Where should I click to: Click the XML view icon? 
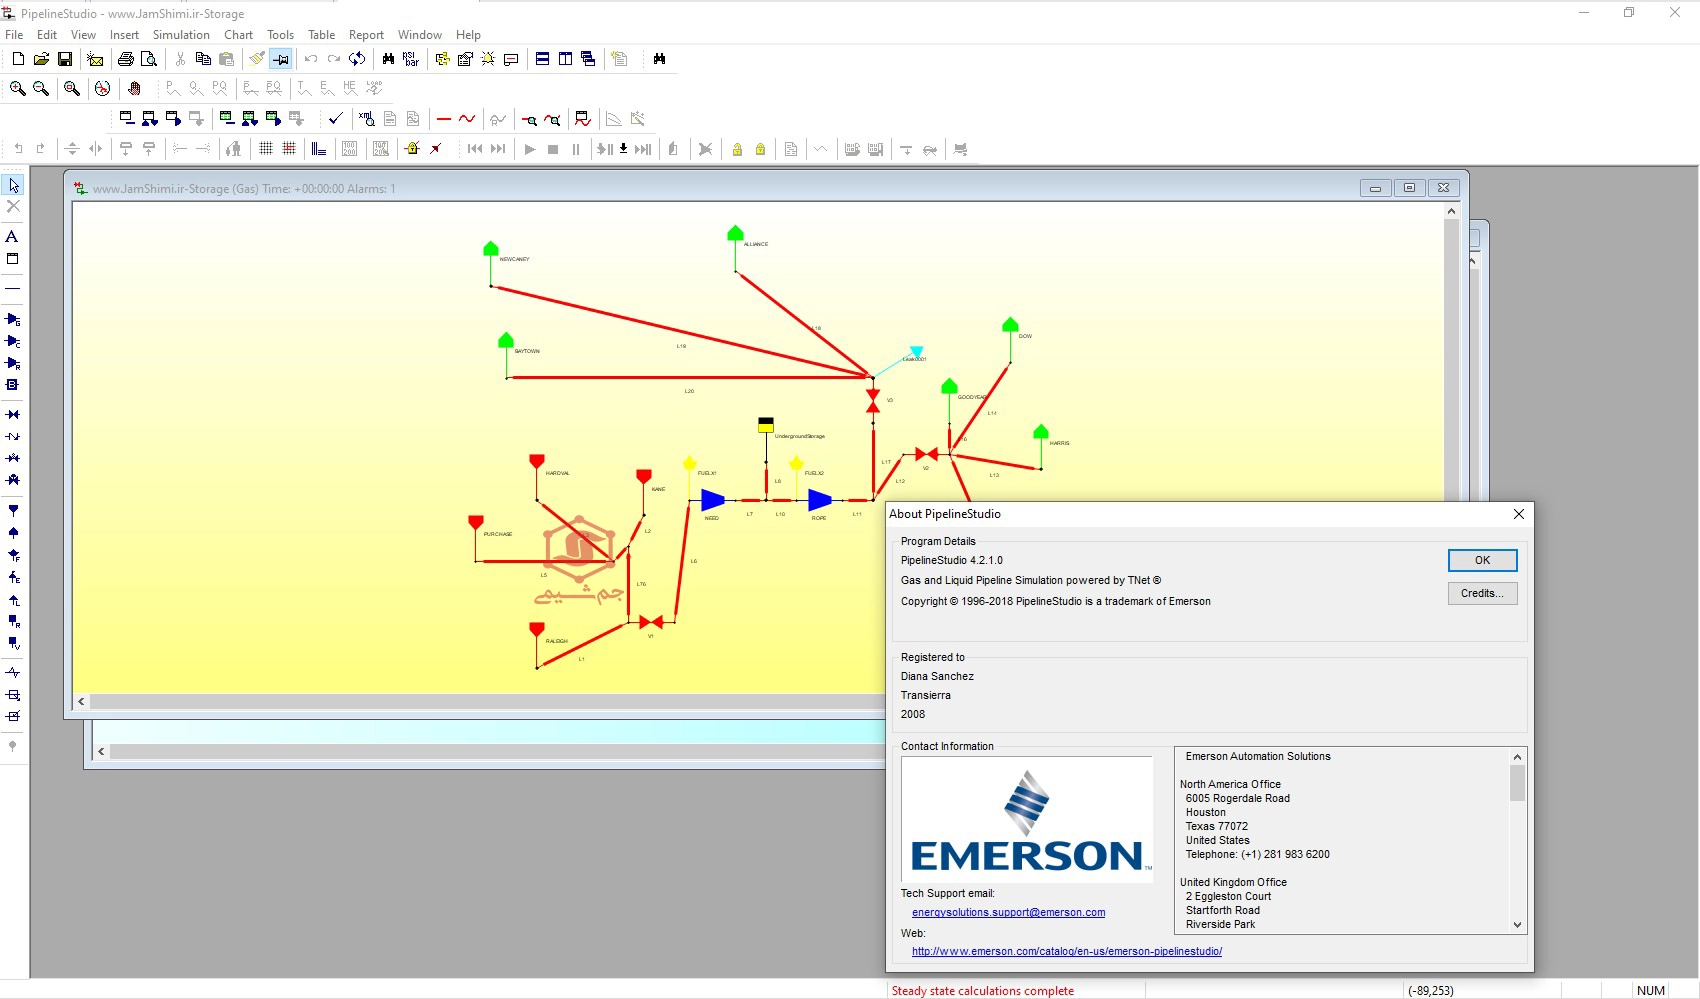(x=366, y=119)
